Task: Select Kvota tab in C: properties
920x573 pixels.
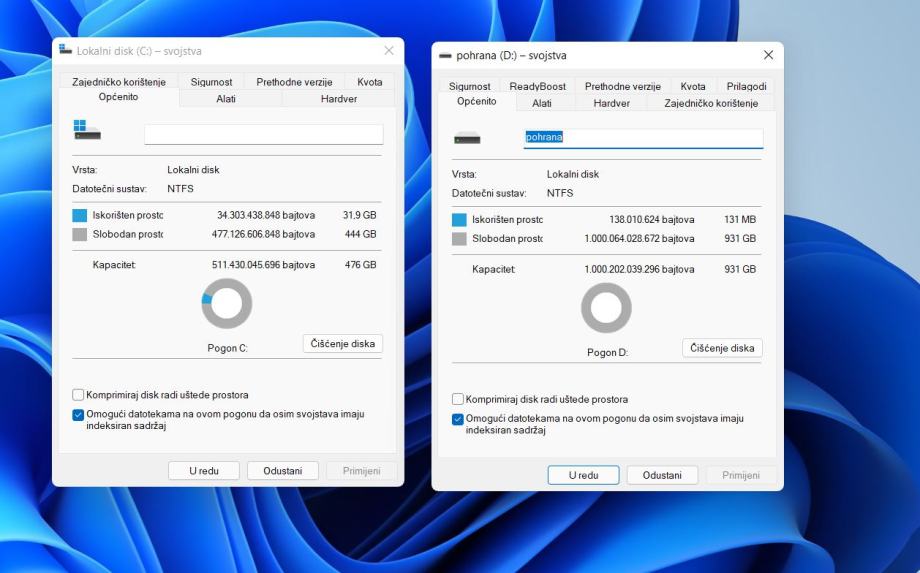Action: (x=370, y=82)
